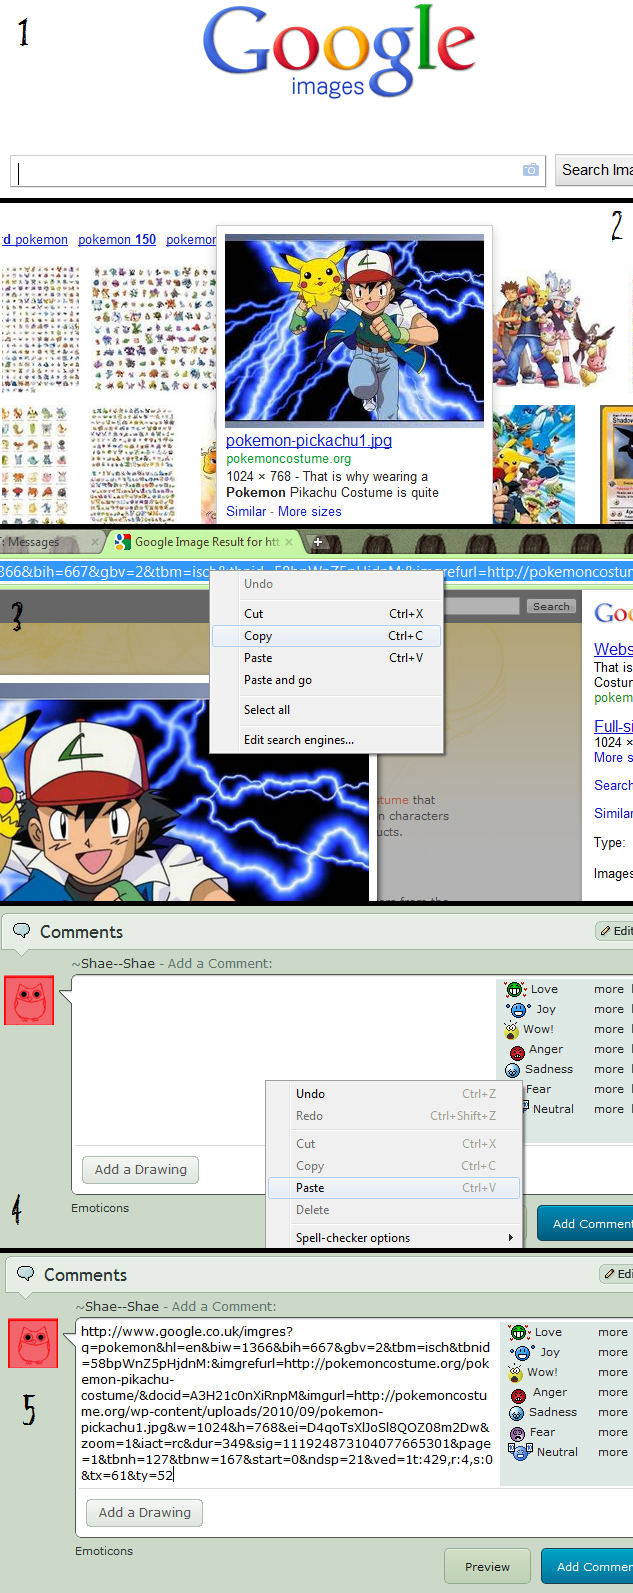This screenshot has height=1593, width=633.
Task: Click ~Shae--Shae username above the pasted URL comment
Action: point(117,1306)
